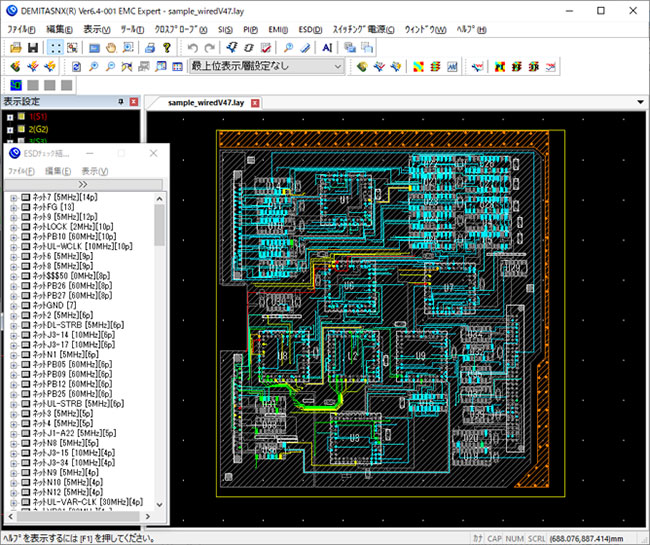Screen dimensions: 650x545
Task: Pin the 表示設定 panel with pushpin icon
Action: click(121, 102)
